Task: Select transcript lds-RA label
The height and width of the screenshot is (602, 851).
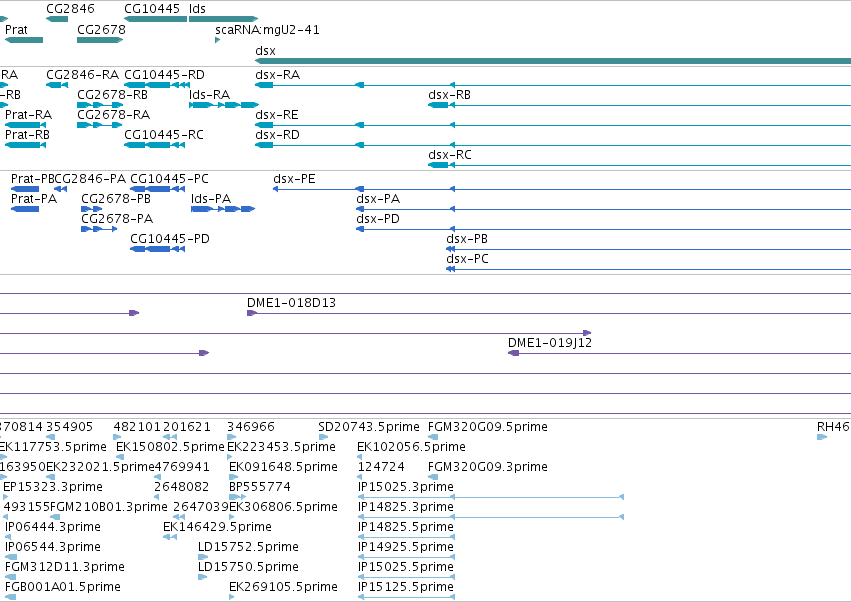Action: coord(209,94)
